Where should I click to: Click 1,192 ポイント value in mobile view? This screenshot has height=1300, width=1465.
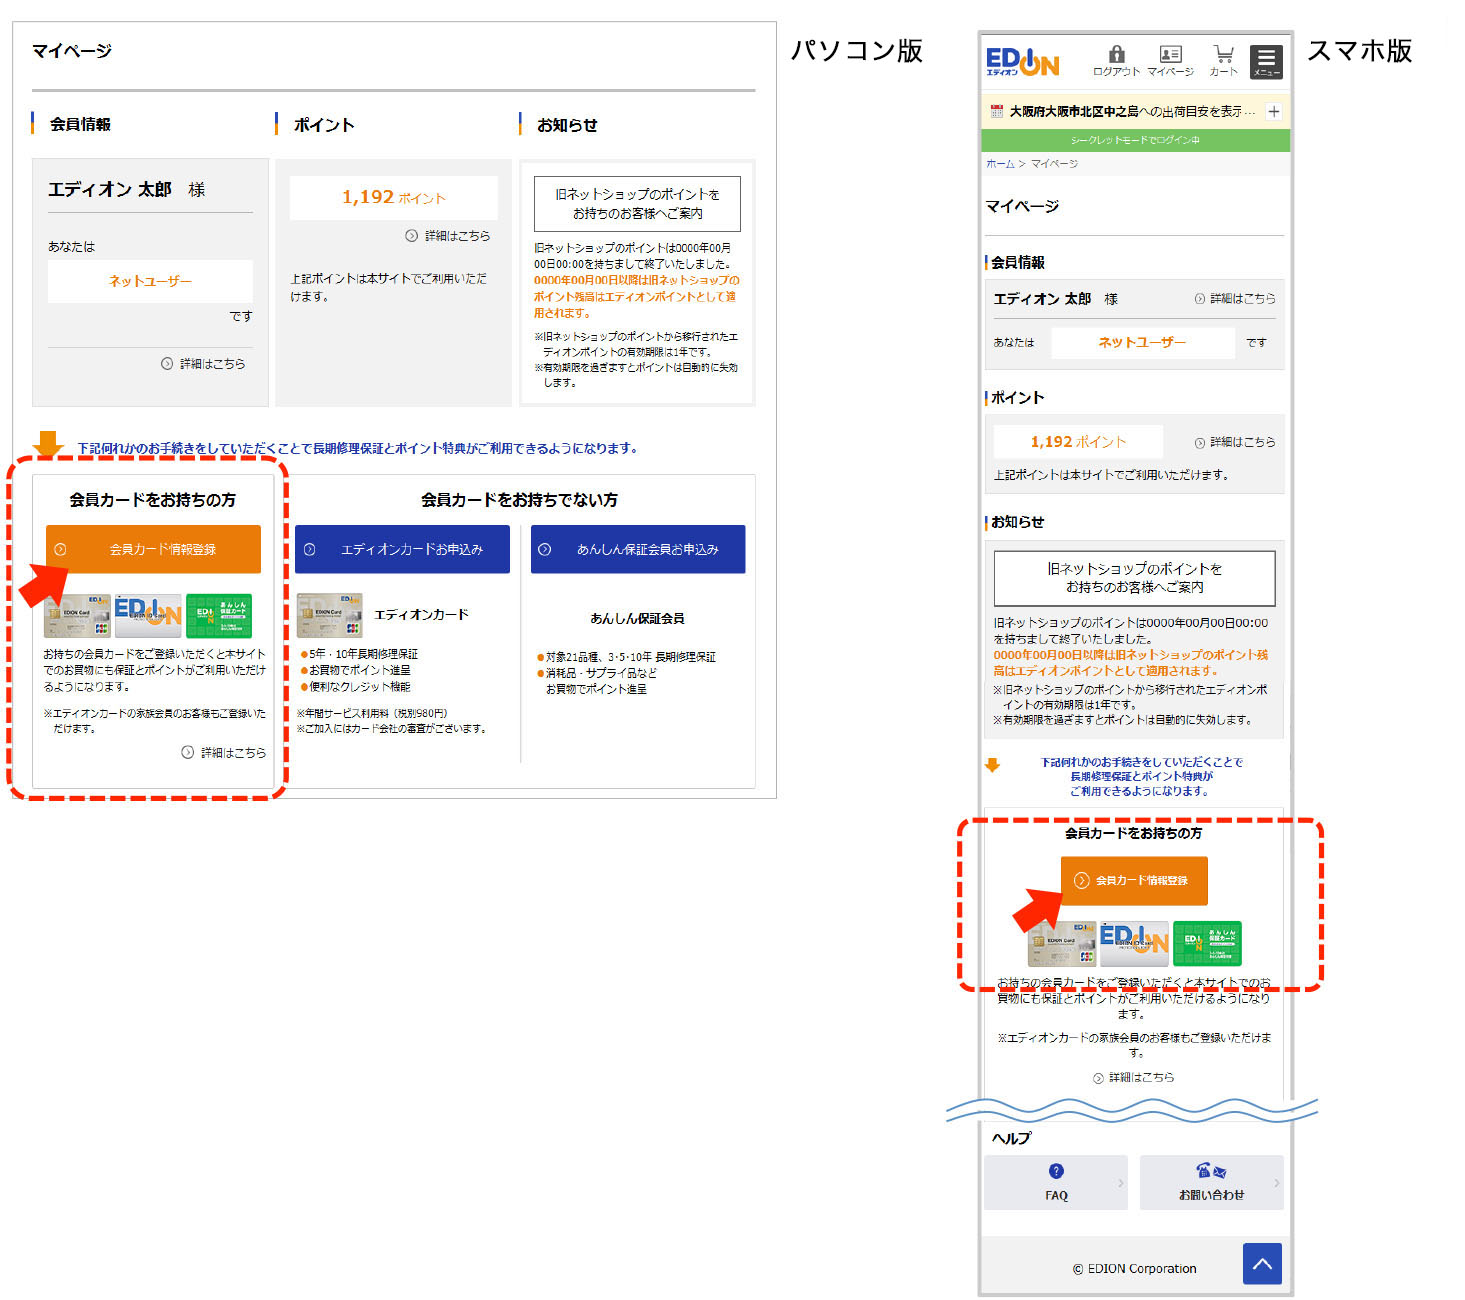tap(1078, 441)
